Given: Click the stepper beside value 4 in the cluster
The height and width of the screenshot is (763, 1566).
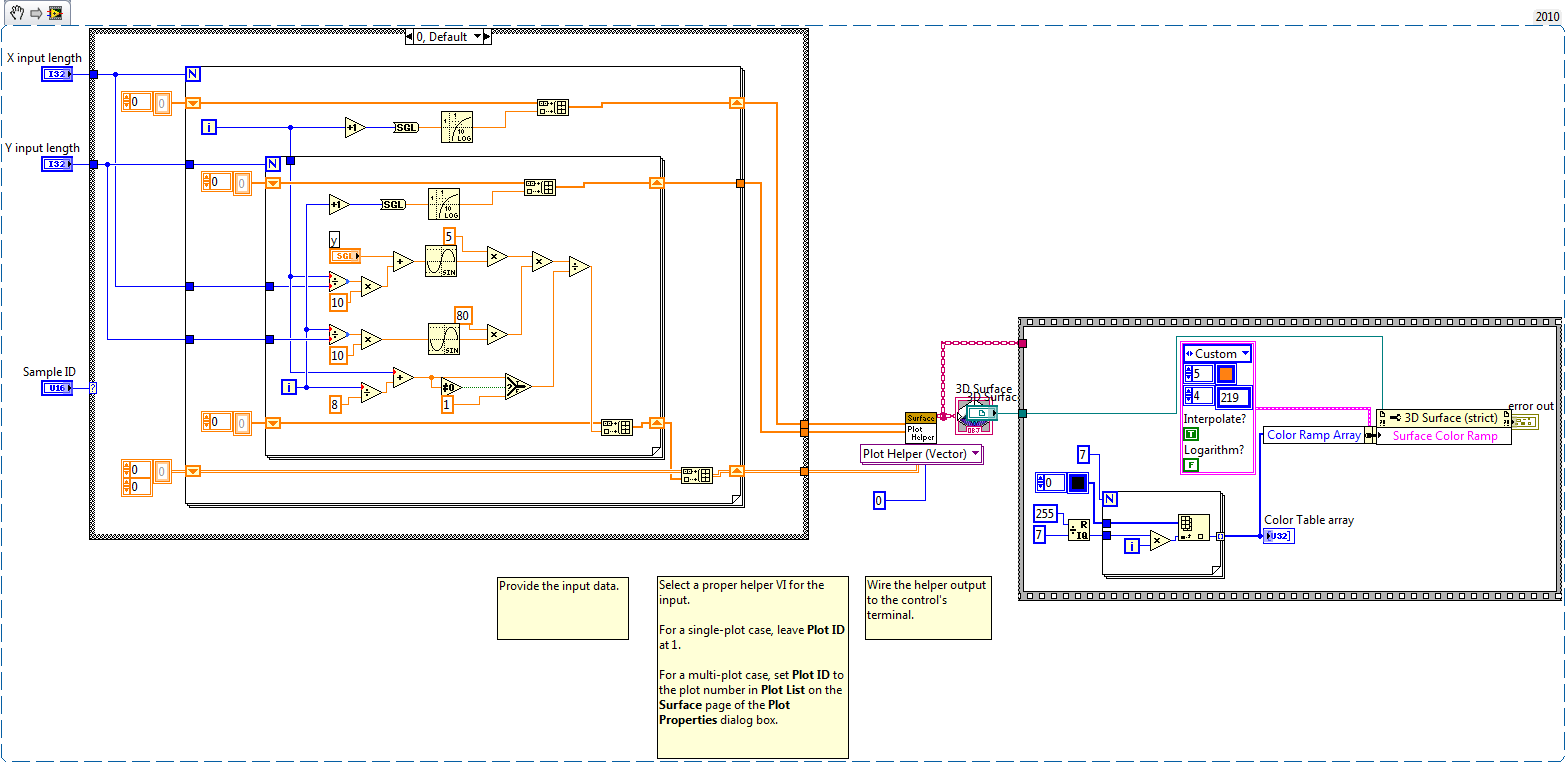Looking at the screenshot, I should [x=1188, y=397].
